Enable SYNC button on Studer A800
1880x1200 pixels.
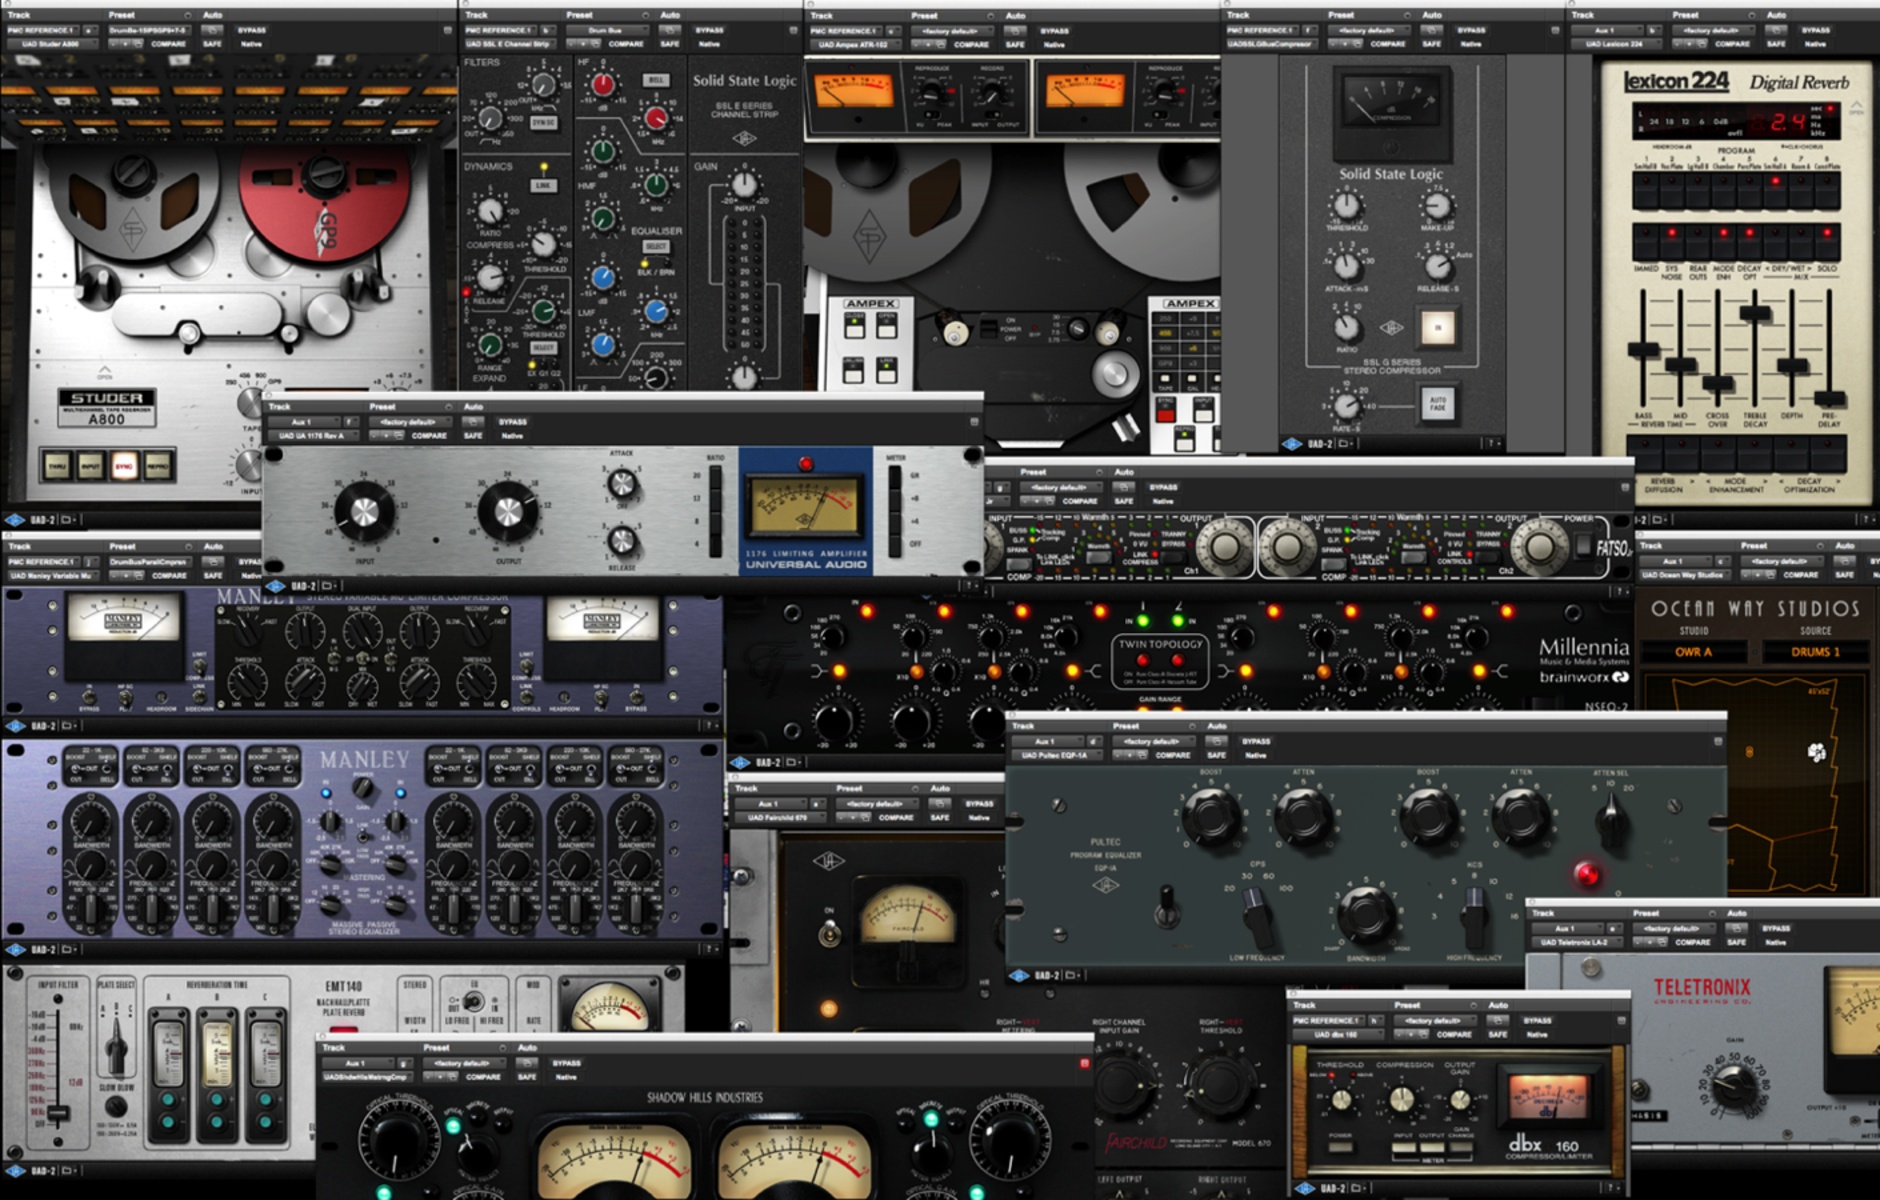pos(124,466)
